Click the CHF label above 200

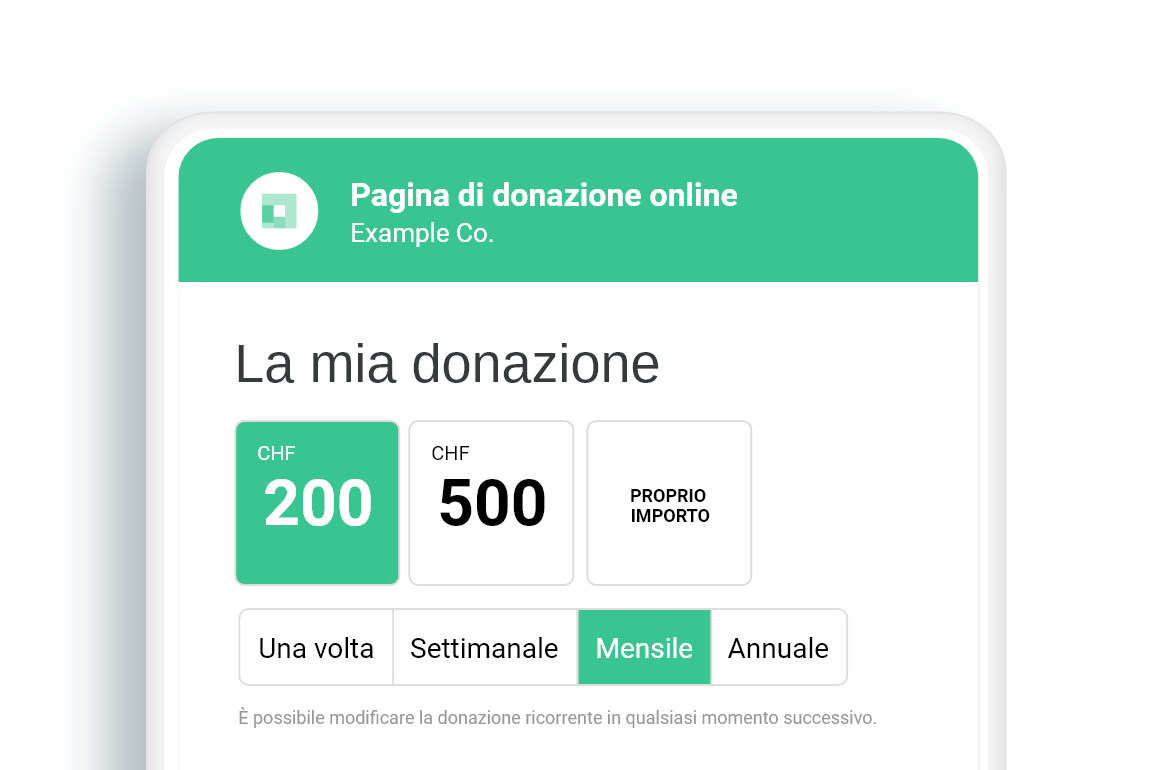(x=276, y=453)
